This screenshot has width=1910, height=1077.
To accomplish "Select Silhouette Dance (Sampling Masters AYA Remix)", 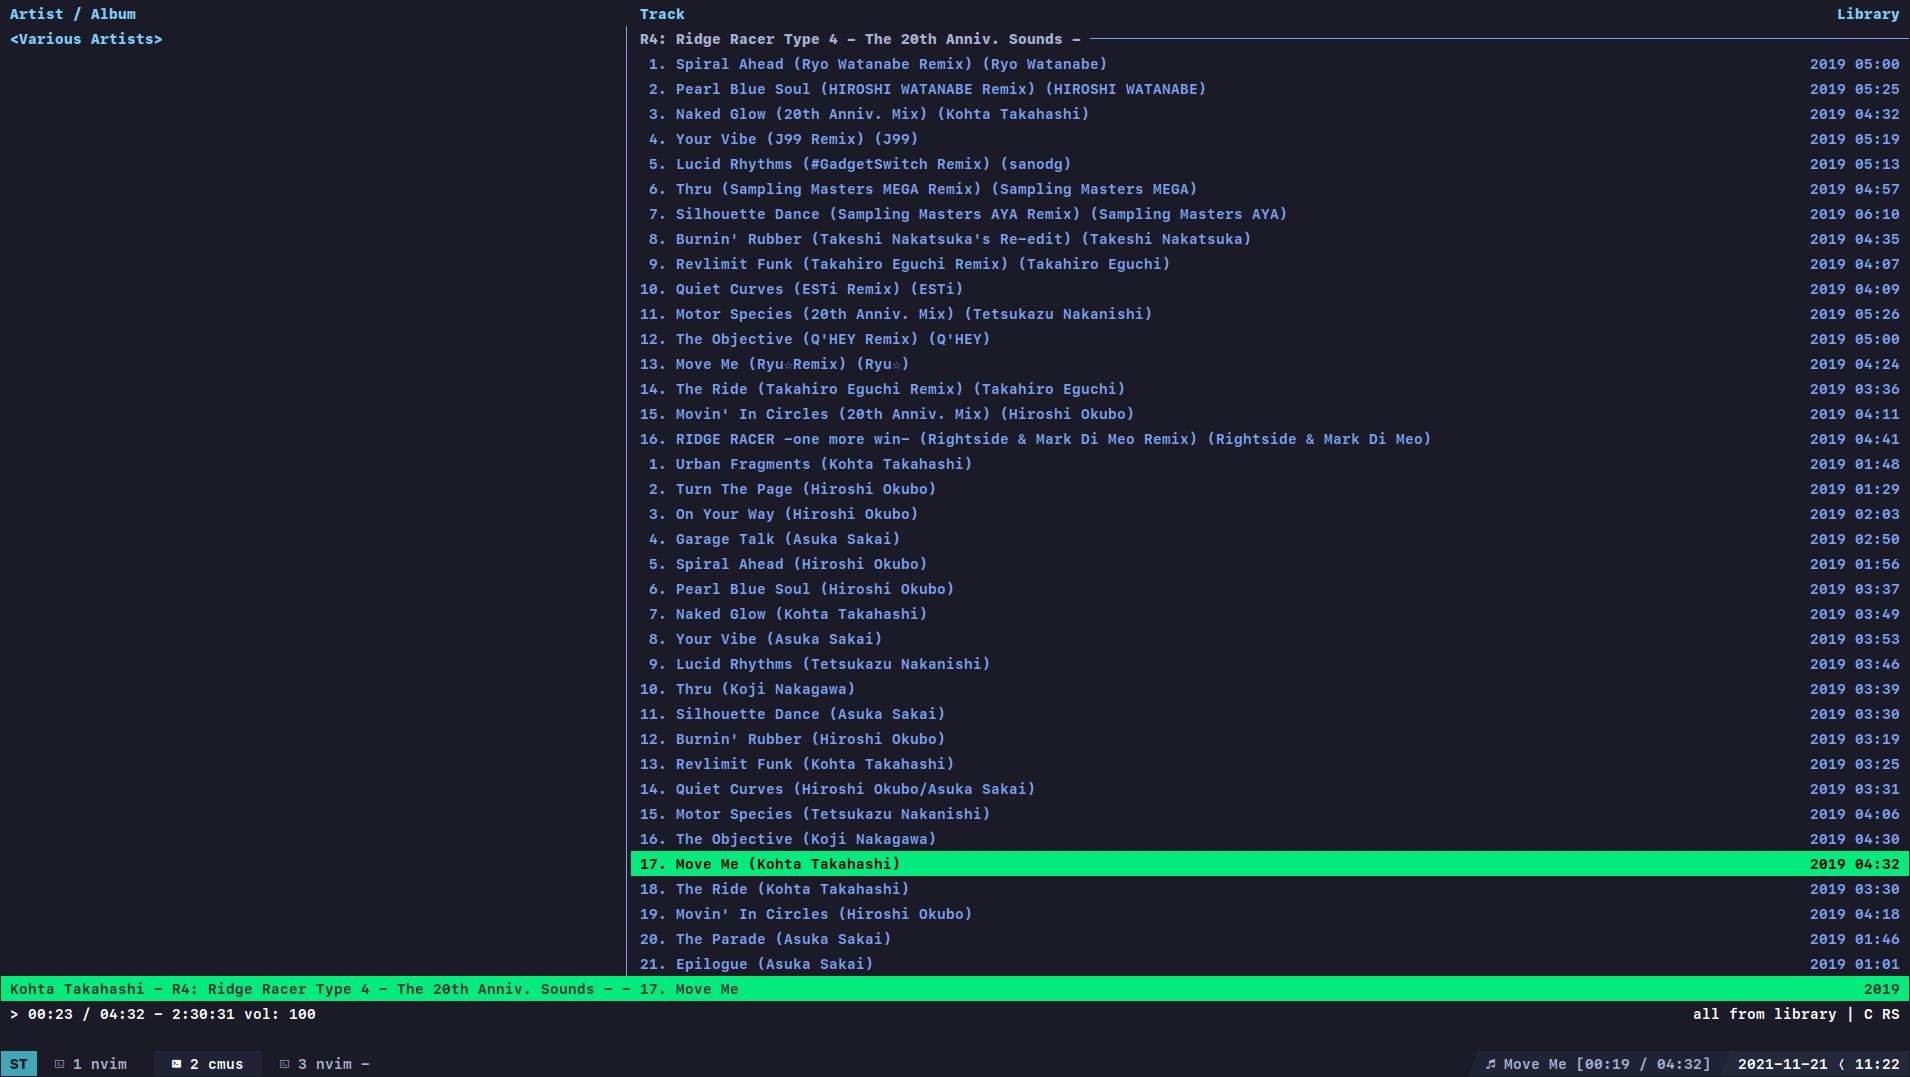I will click(x=1270, y=214).
